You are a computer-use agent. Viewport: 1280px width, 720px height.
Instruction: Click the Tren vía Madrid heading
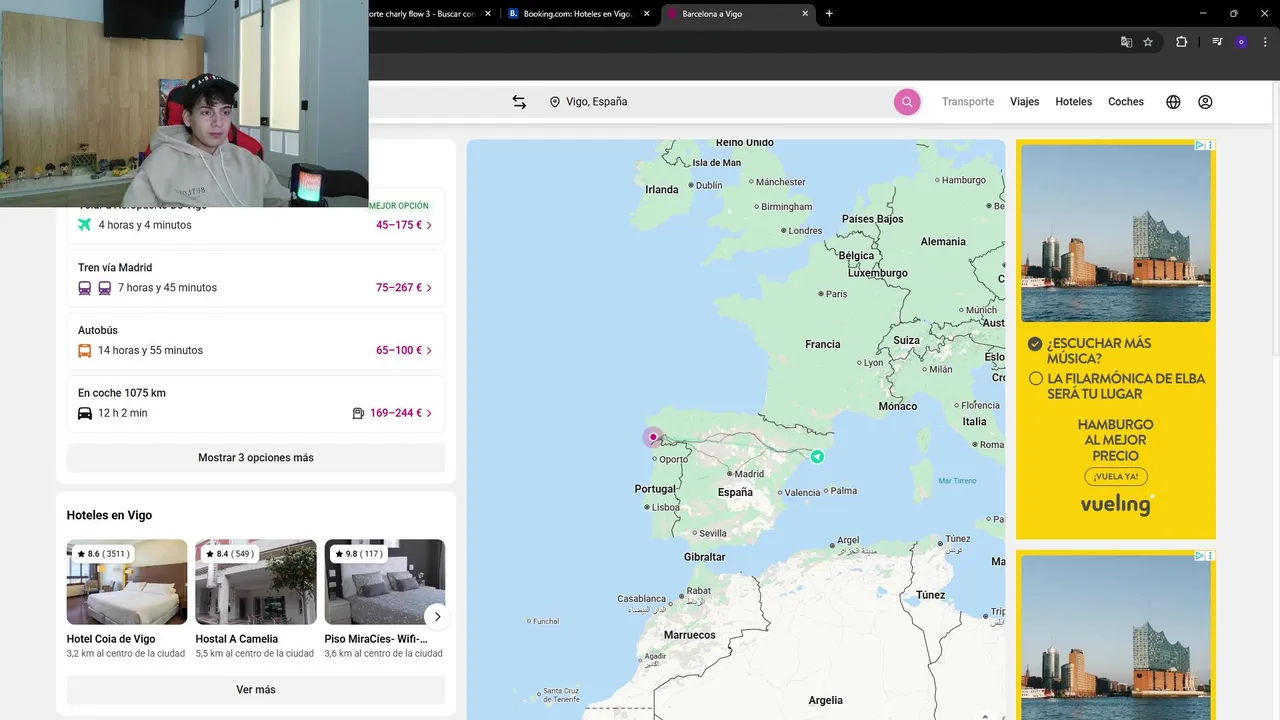tap(115, 268)
